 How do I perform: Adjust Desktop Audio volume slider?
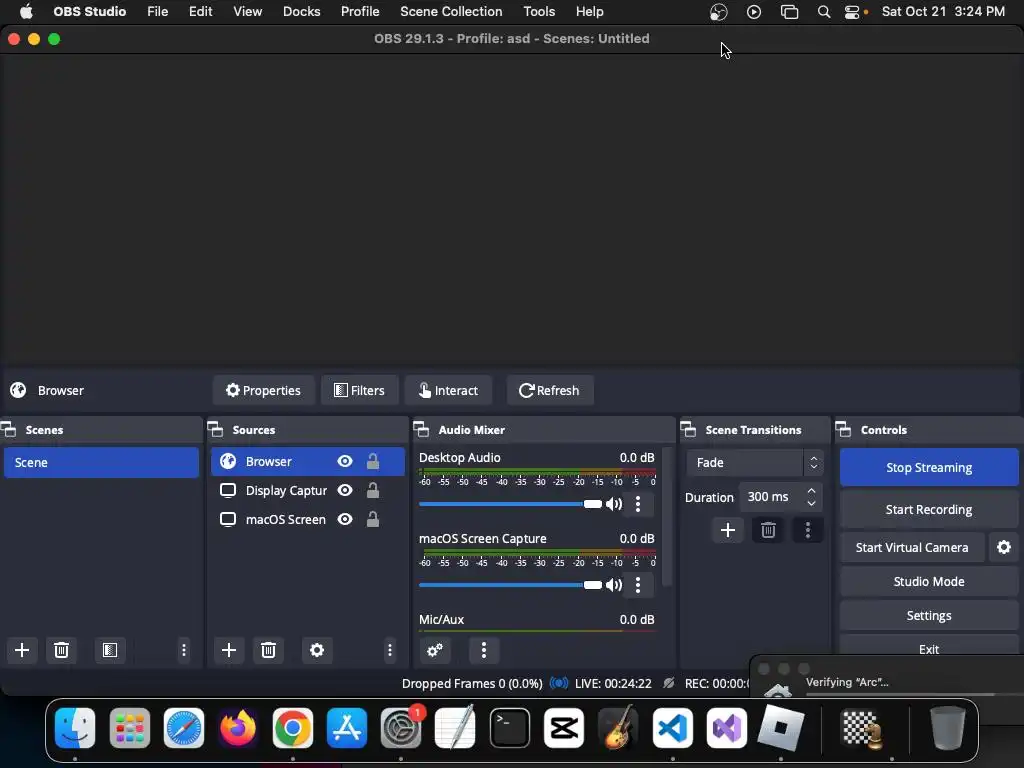(510, 504)
